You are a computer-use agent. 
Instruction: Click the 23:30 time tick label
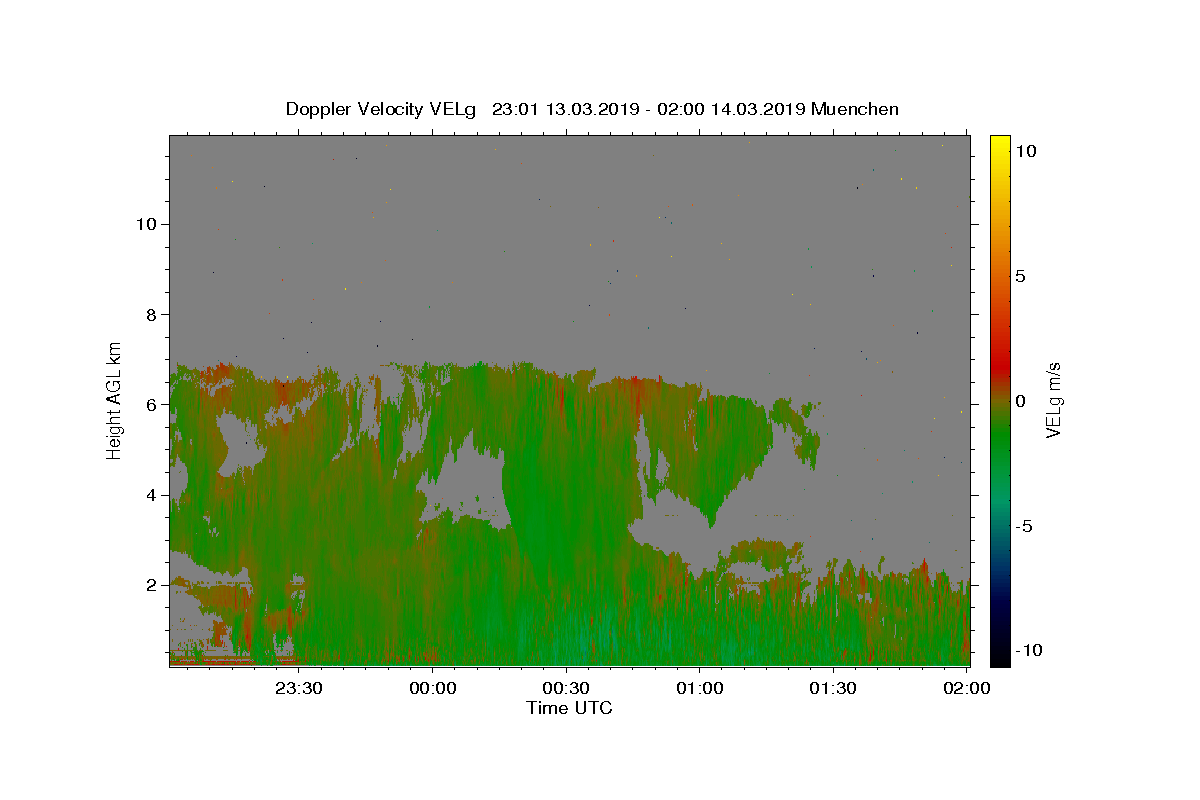coord(299,688)
